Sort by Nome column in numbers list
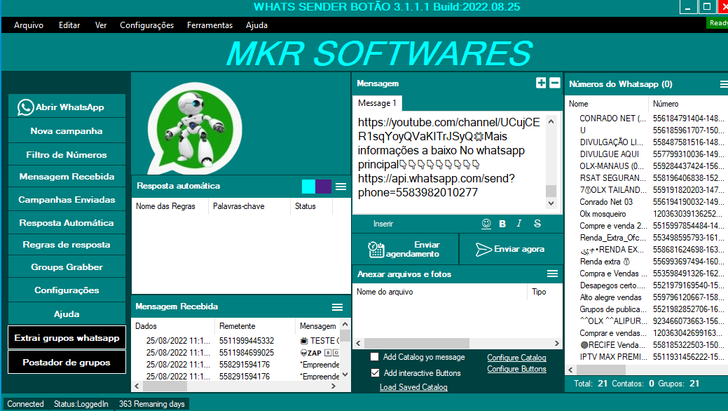Image resolution: width=728 pixels, height=411 pixels. 606,104
